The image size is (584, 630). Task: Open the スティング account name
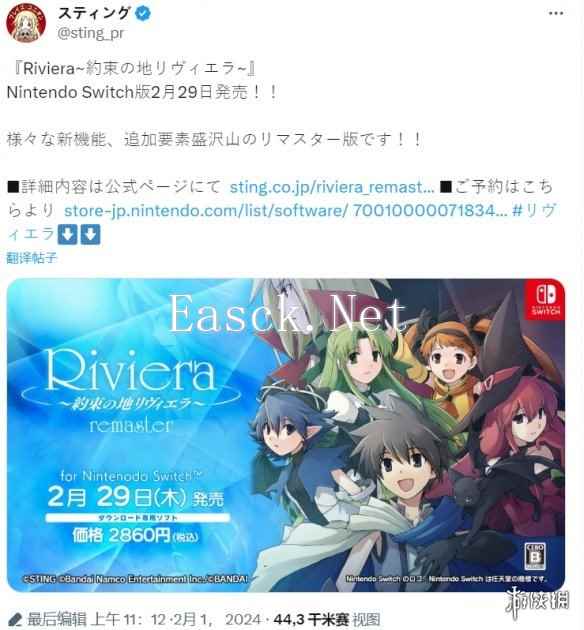pos(94,13)
